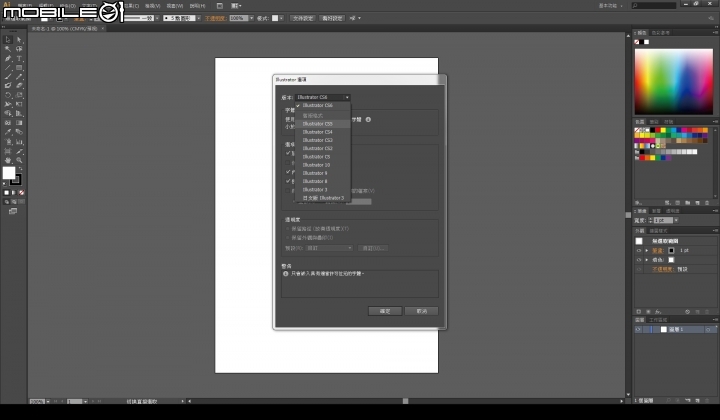Select the Symbol Sprayer tool
The image size is (720, 420).
(8, 142)
